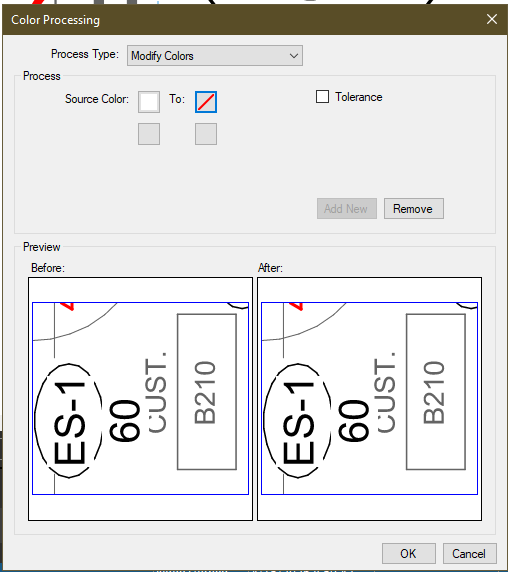
Task: Click the Process Type label
Action: click(85, 54)
